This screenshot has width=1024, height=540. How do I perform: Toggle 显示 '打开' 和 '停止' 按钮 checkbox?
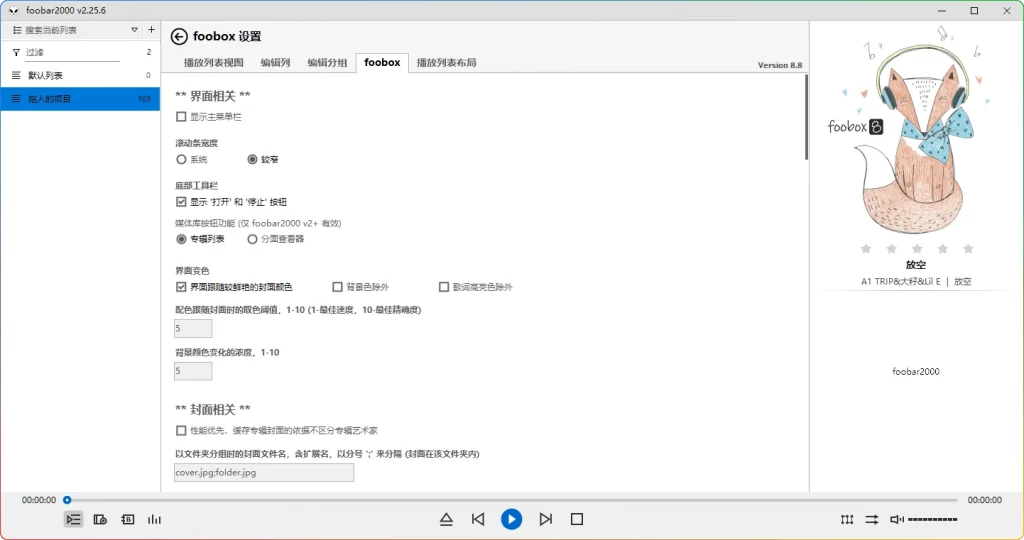coord(181,202)
